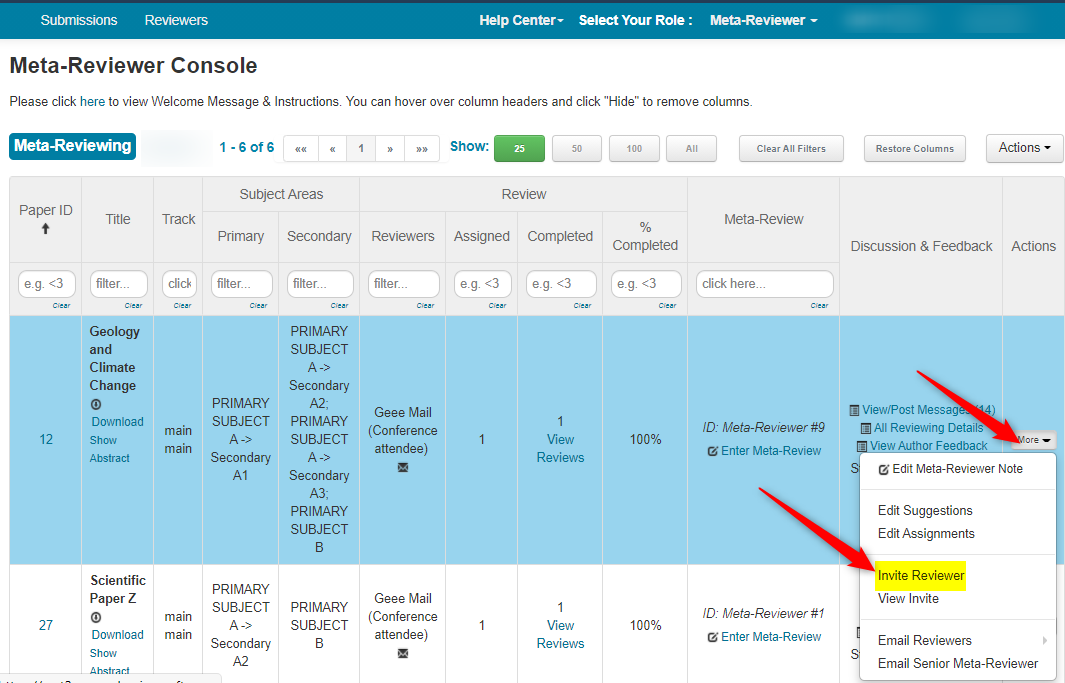Open the All Reviewing Details link
This screenshot has height=683, width=1065.
coord(928,428)
